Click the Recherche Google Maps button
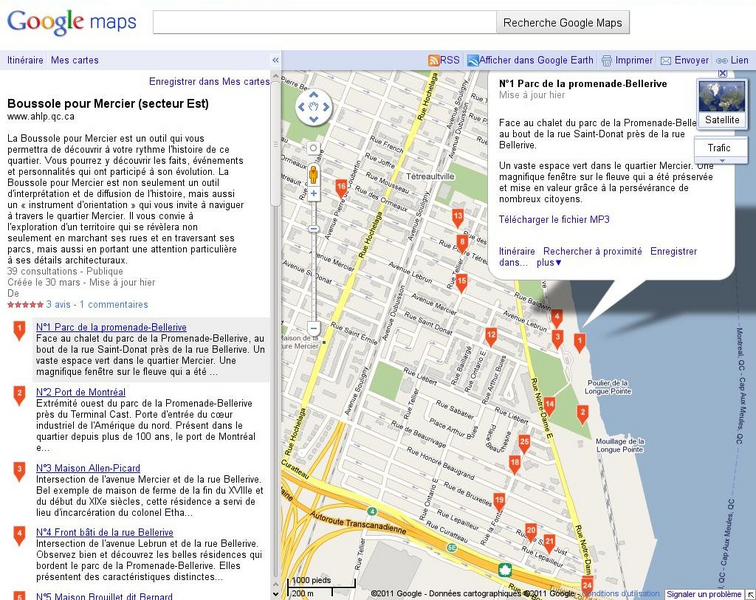 [563, 23]
